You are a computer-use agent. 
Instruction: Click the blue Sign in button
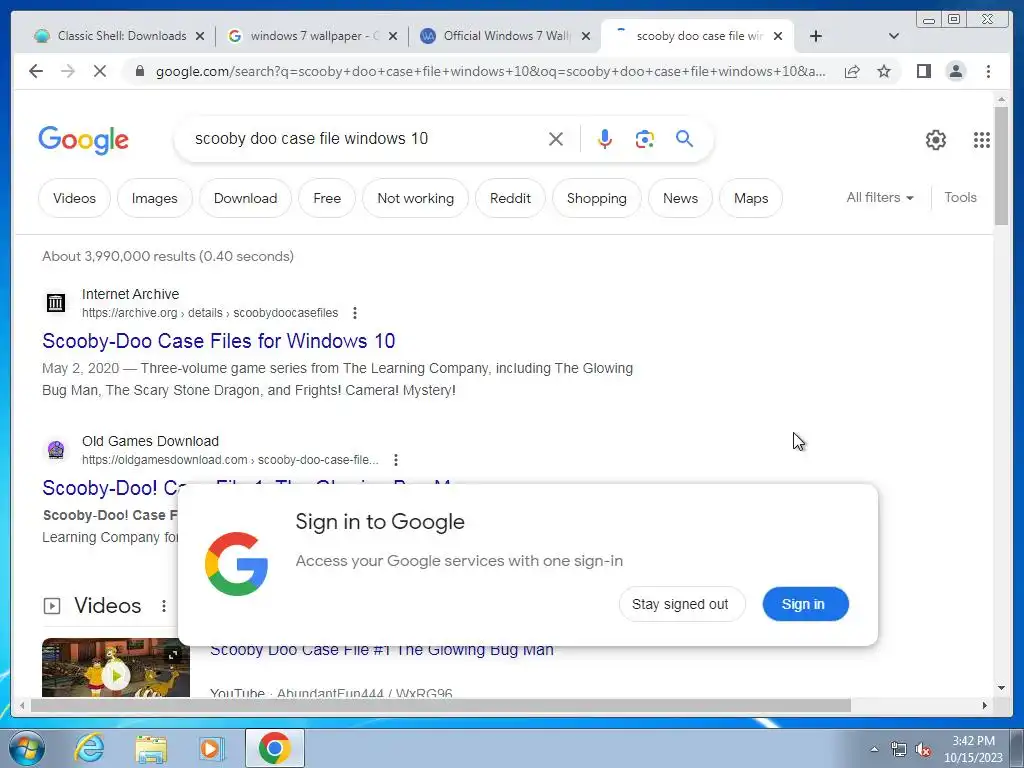[x=805, y=604]
